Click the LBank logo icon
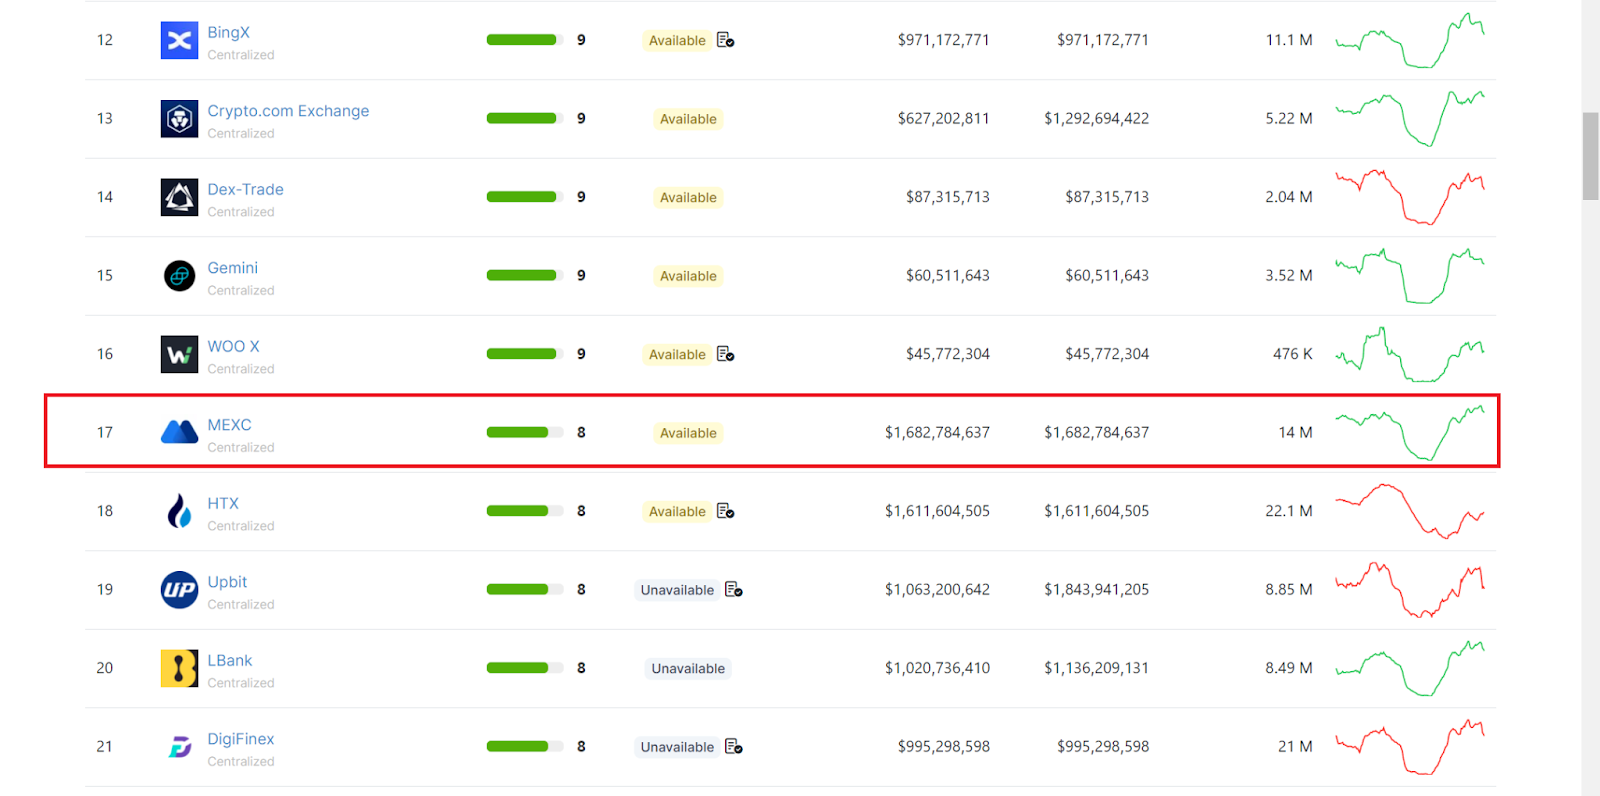Screen dimensions: 1600x796 coord(179,668)
